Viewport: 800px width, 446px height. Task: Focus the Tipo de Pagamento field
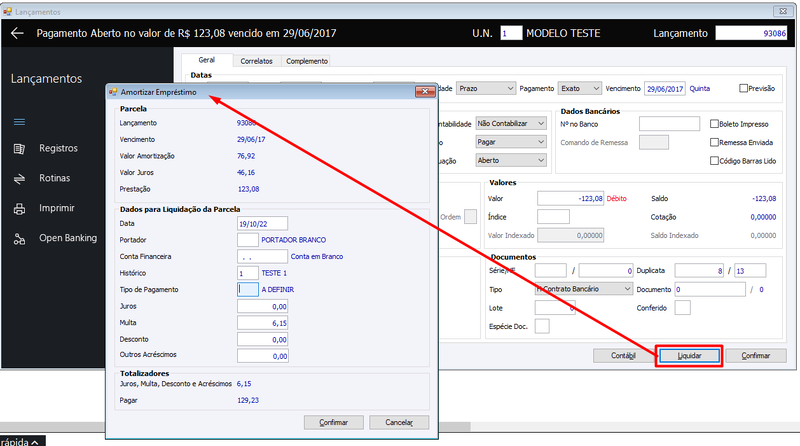point(247,289)
